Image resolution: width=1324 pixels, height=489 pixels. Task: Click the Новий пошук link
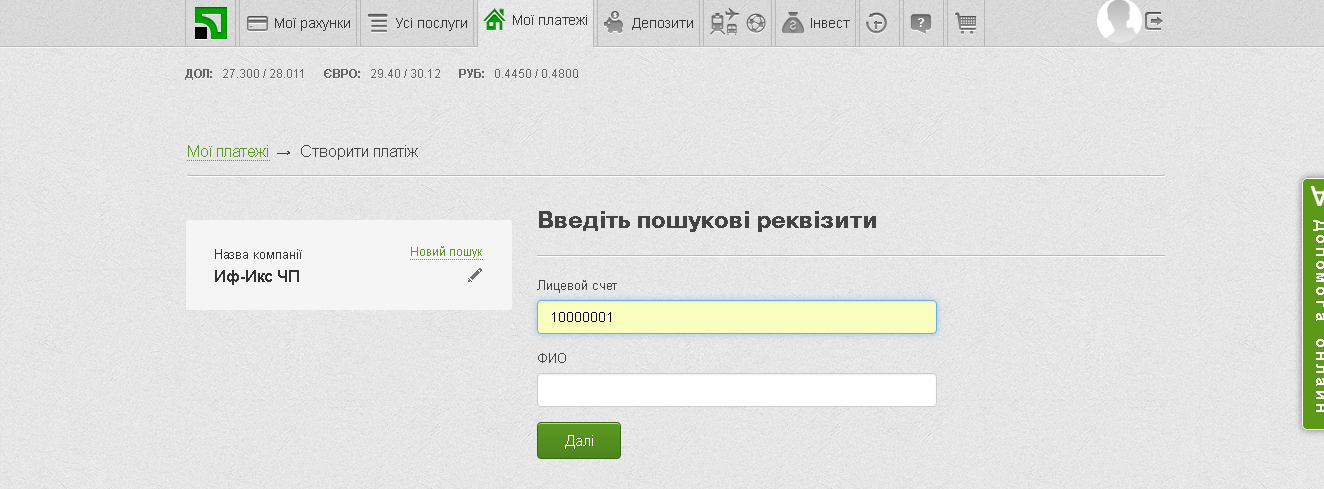click(x=446, y=252)
